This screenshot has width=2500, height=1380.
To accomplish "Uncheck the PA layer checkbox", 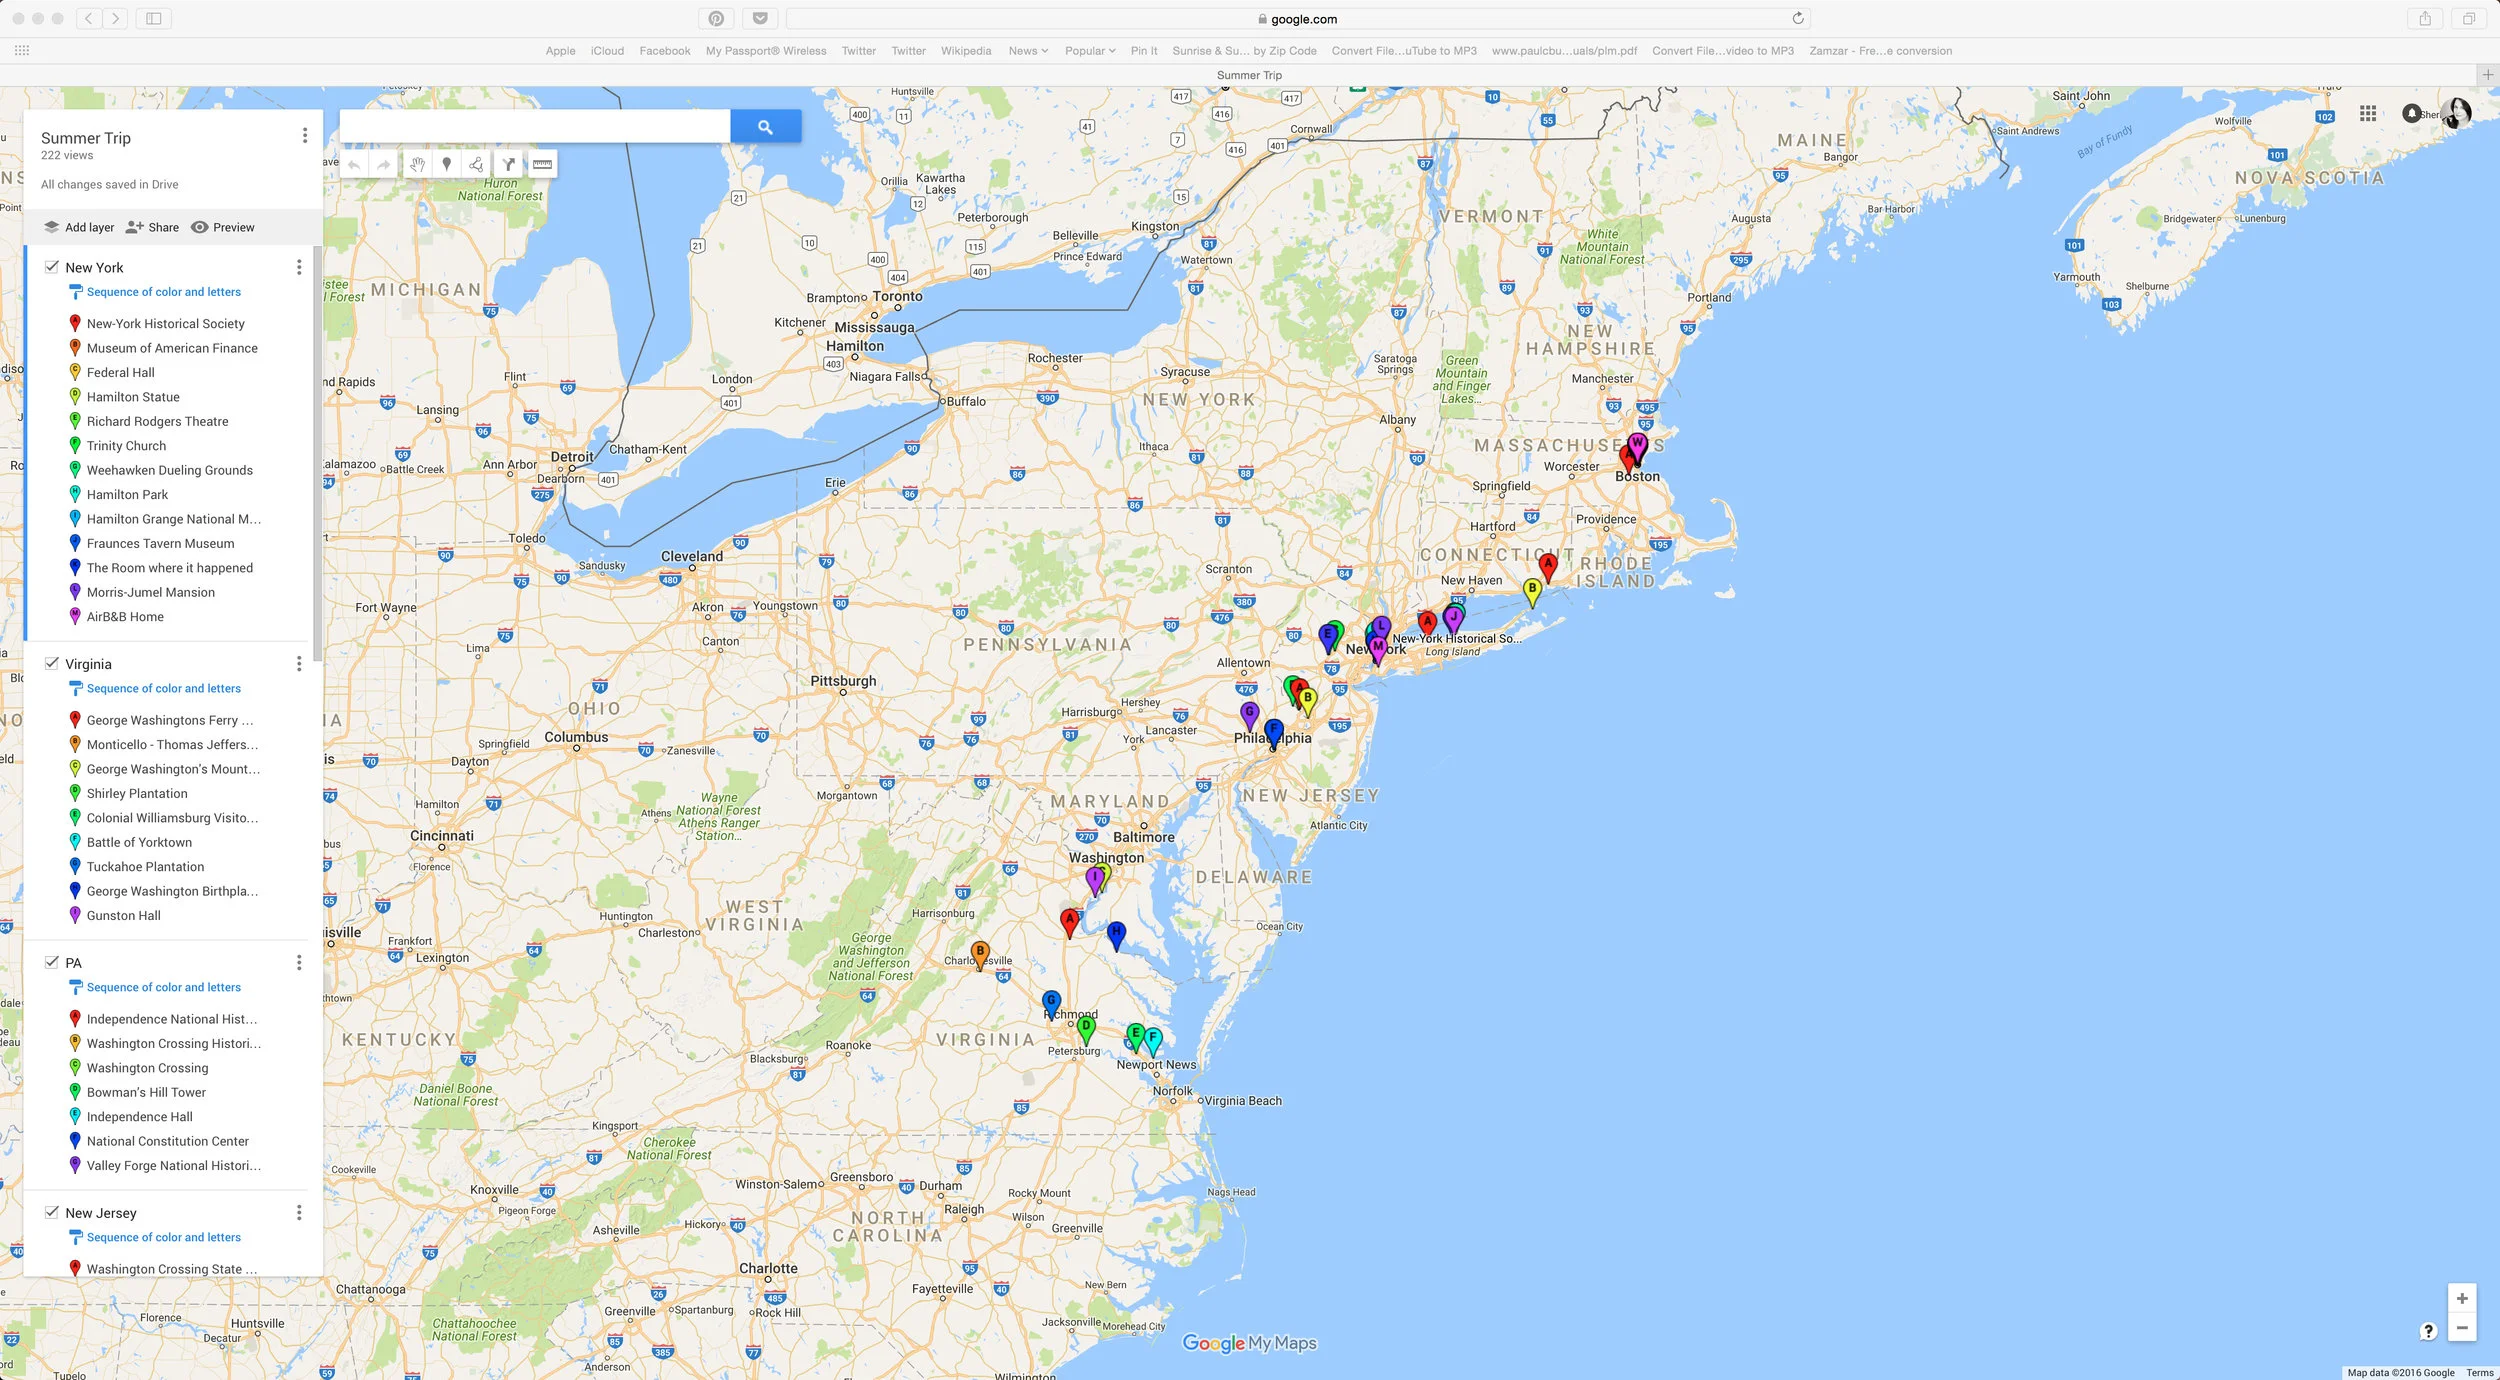I will 52,962.
